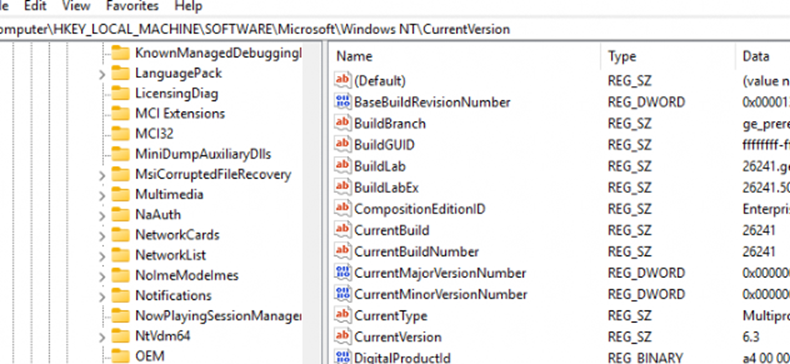Select the NoImeModeImes tree key
790x364 pixels.
(x=186, y=276)
